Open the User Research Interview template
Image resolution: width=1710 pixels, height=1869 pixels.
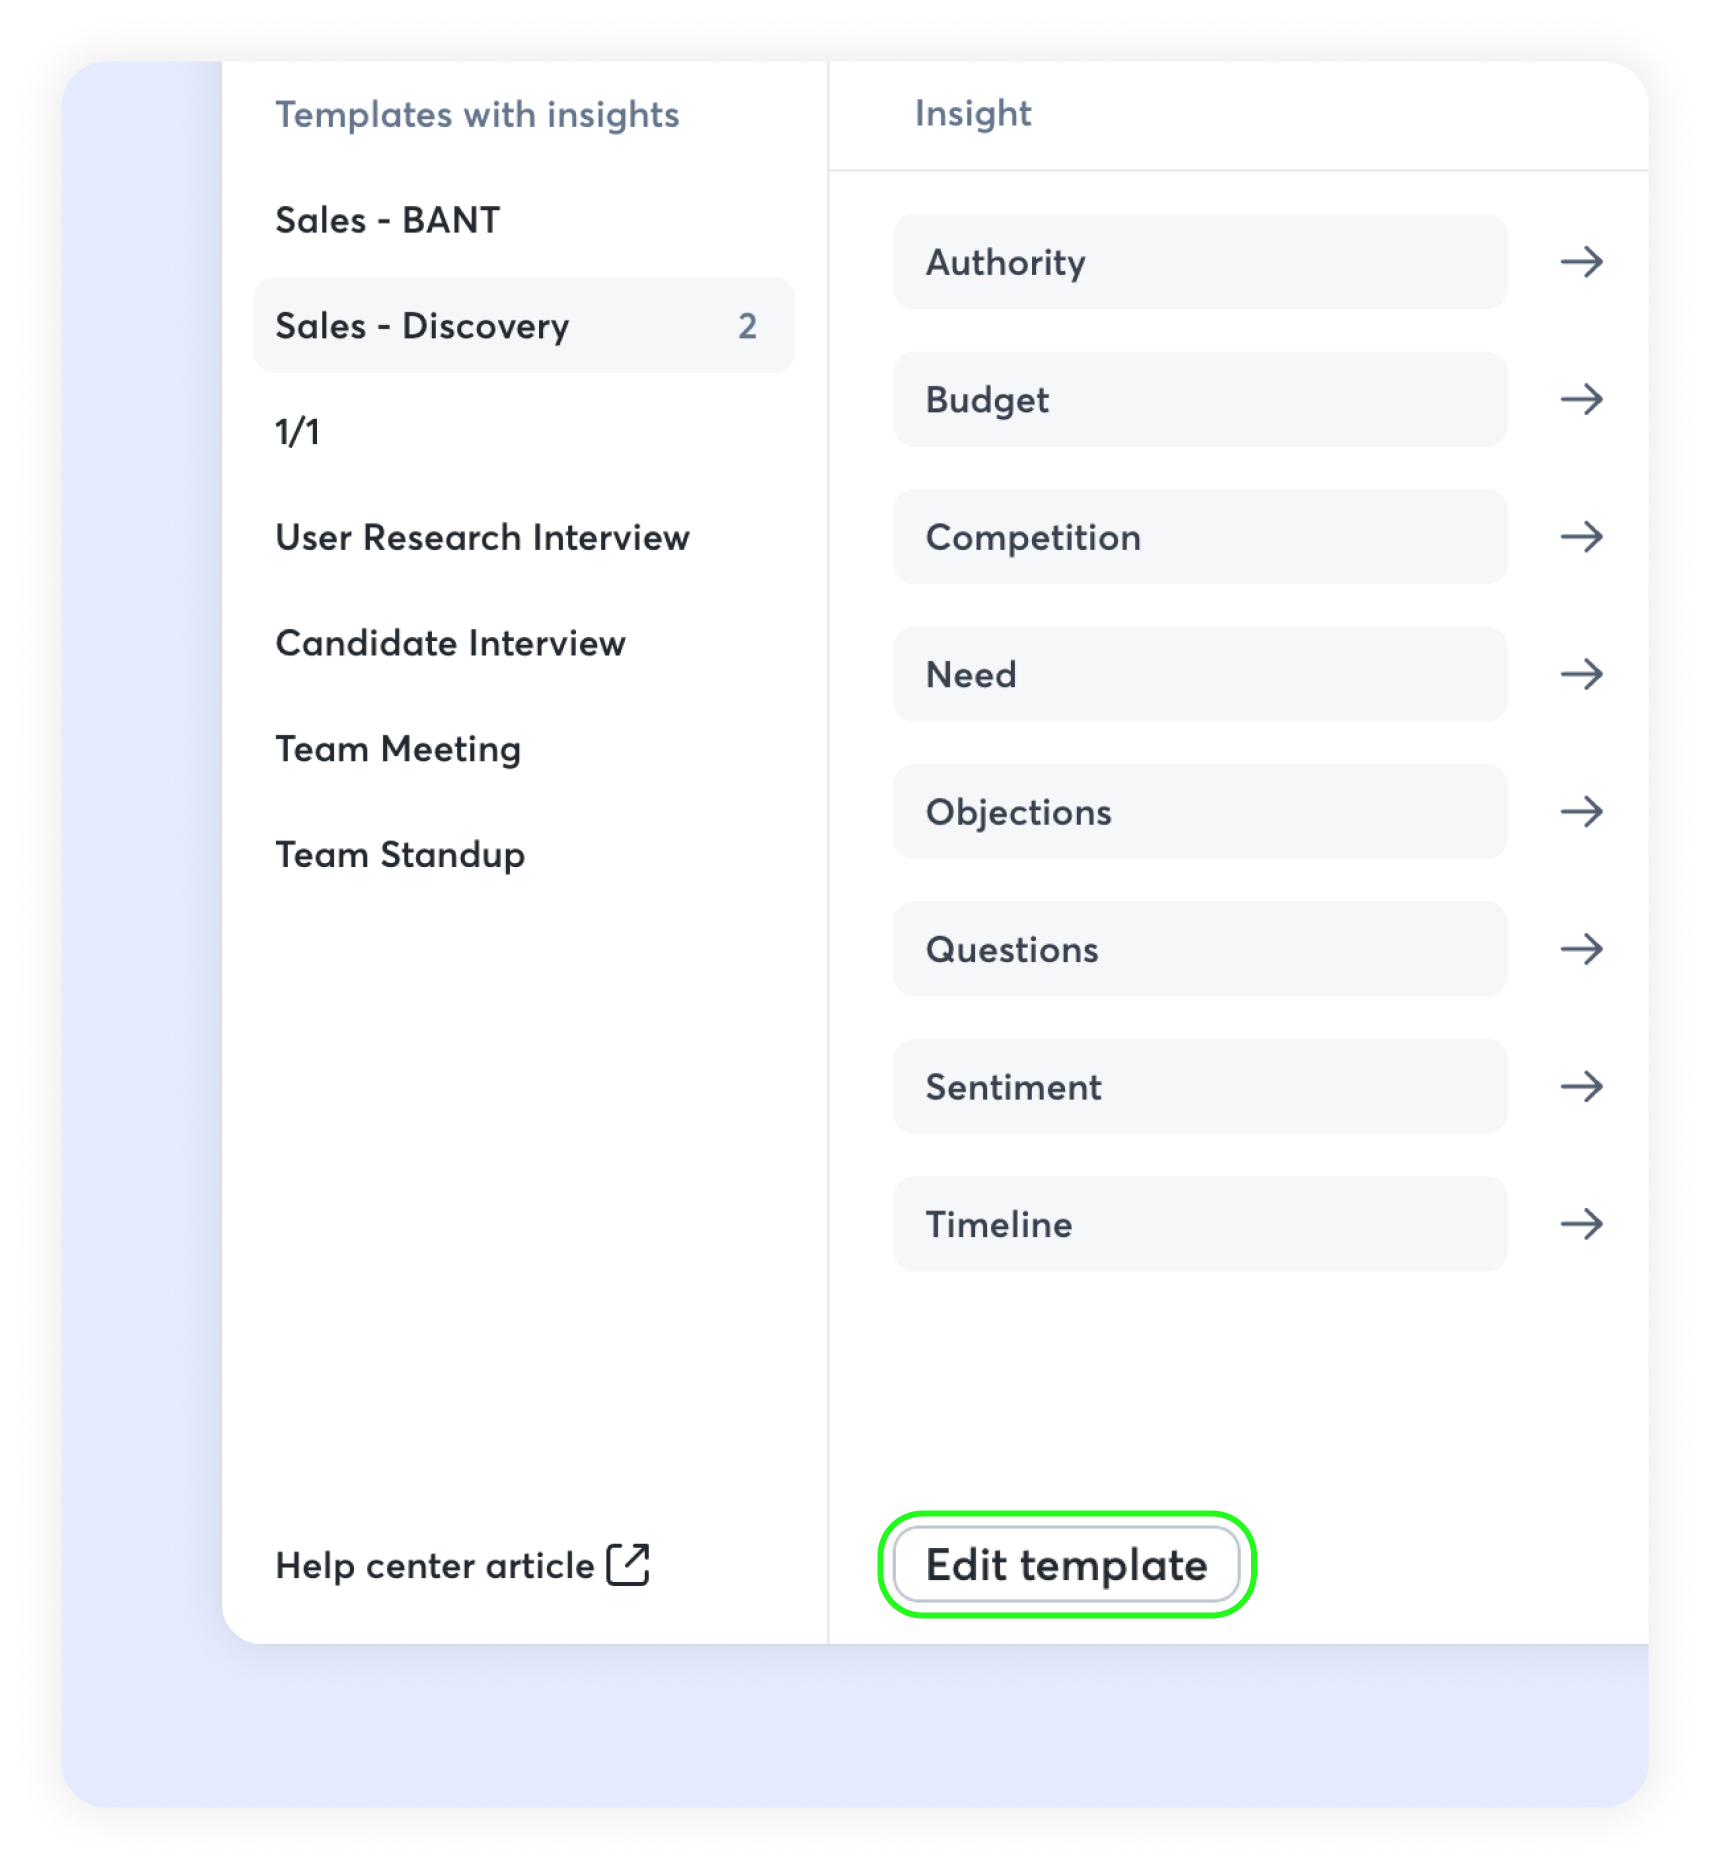(x=482, y=538)
